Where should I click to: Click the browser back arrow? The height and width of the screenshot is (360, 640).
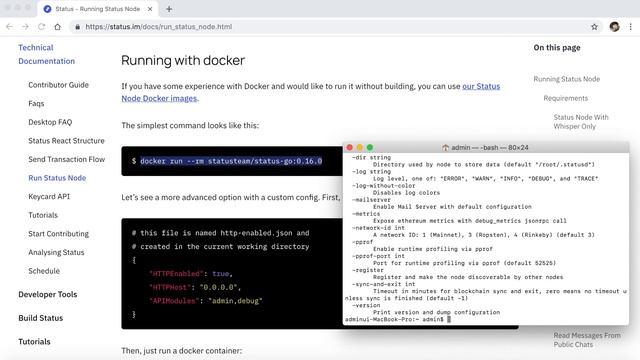pyautogui.click(x=9, y=27)
